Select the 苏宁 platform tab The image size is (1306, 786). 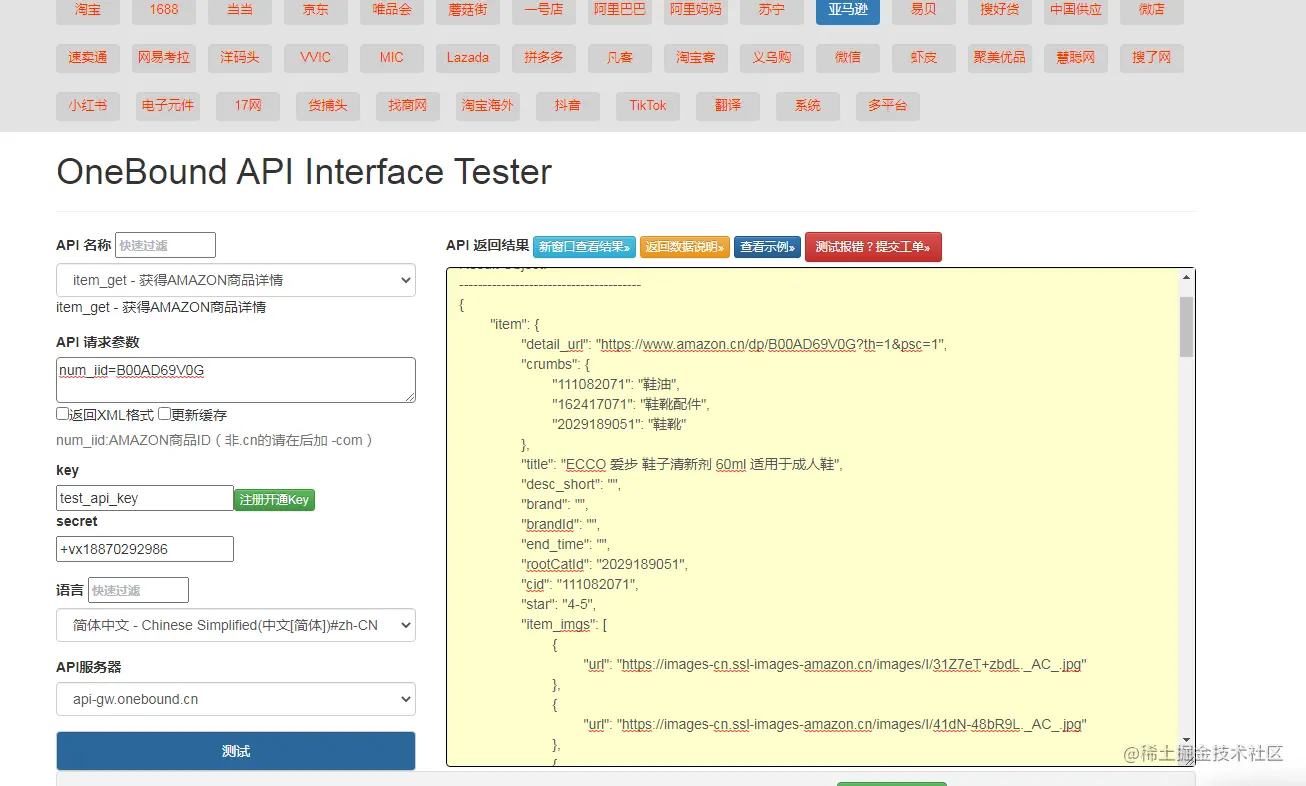pyautogui.click(x=772, y=9)
